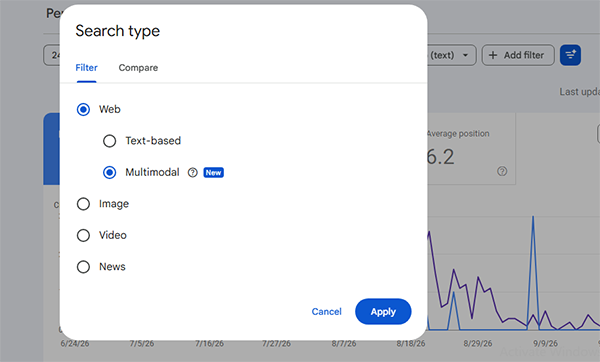Click the Search type dialog title
Image resolution: width=600 pixels, height=362 pixels.
[117, 31]
